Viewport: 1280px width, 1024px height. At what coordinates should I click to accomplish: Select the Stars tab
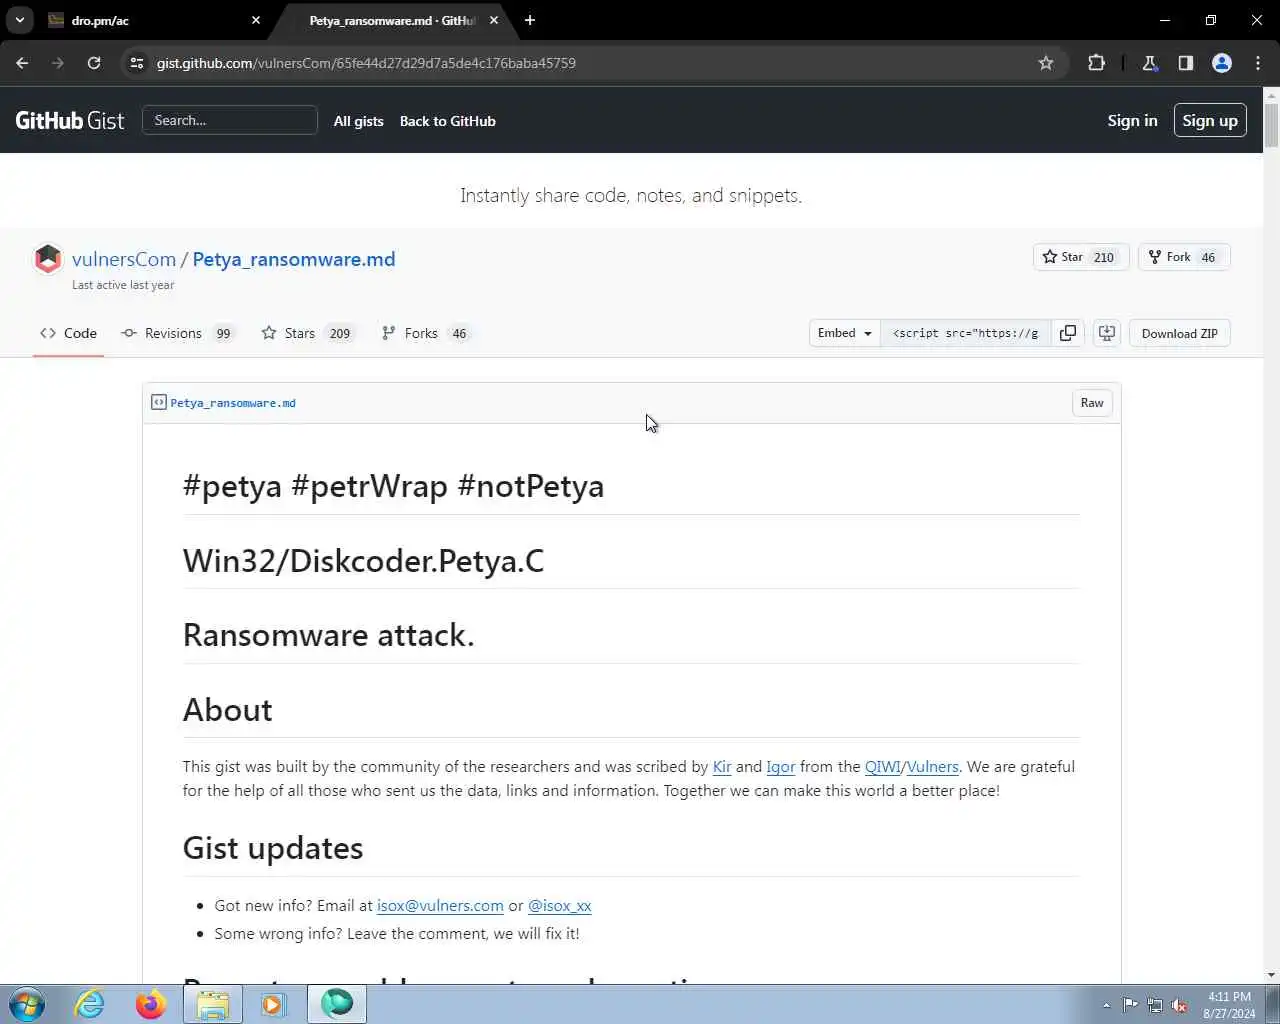[309, 333]
